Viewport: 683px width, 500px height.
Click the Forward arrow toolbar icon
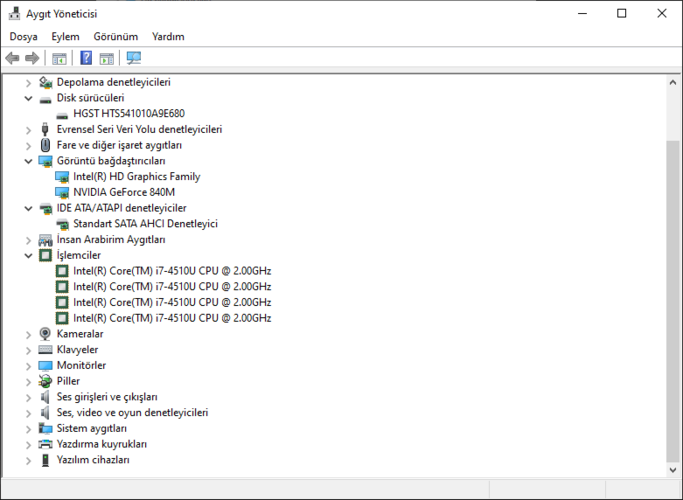click(32, 57)
